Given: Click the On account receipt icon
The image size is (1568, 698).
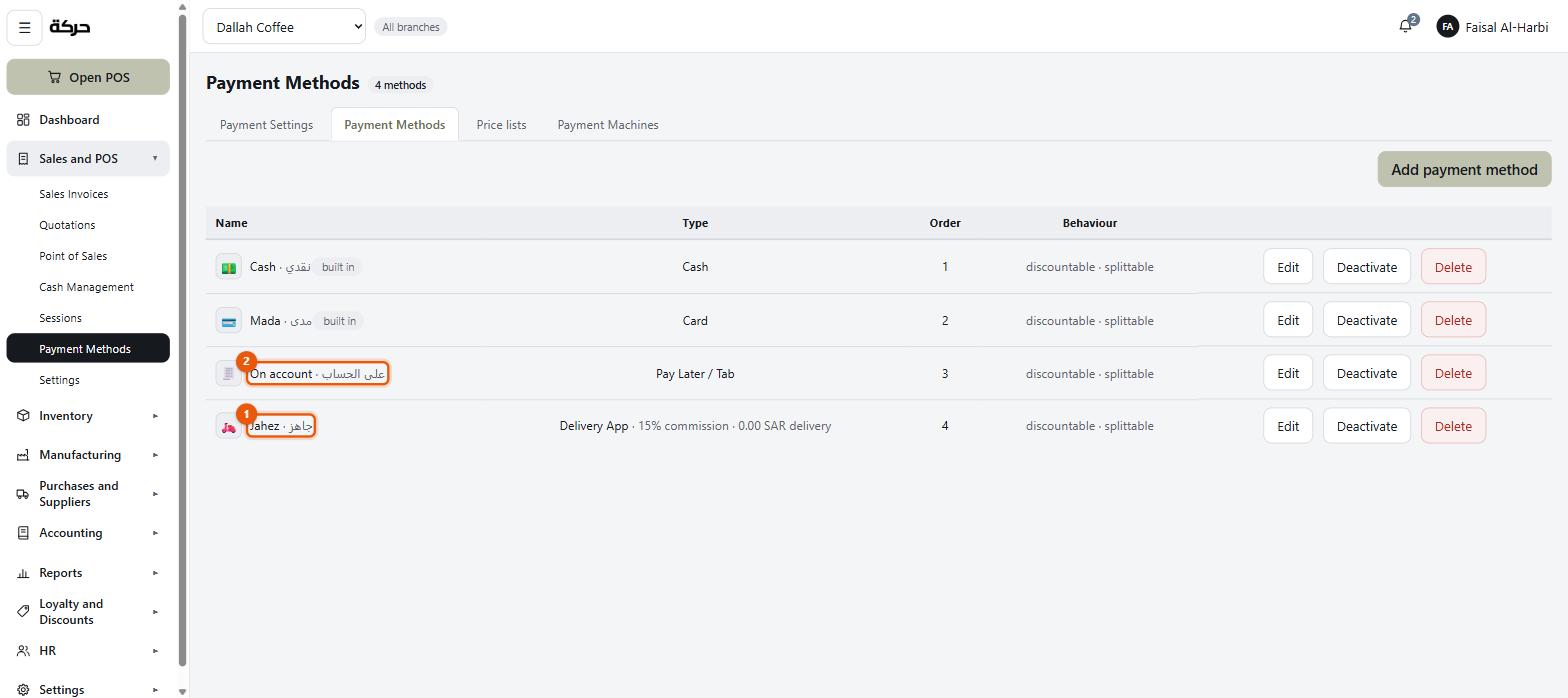Looking at the screenshot, I should tap(229, 374).
